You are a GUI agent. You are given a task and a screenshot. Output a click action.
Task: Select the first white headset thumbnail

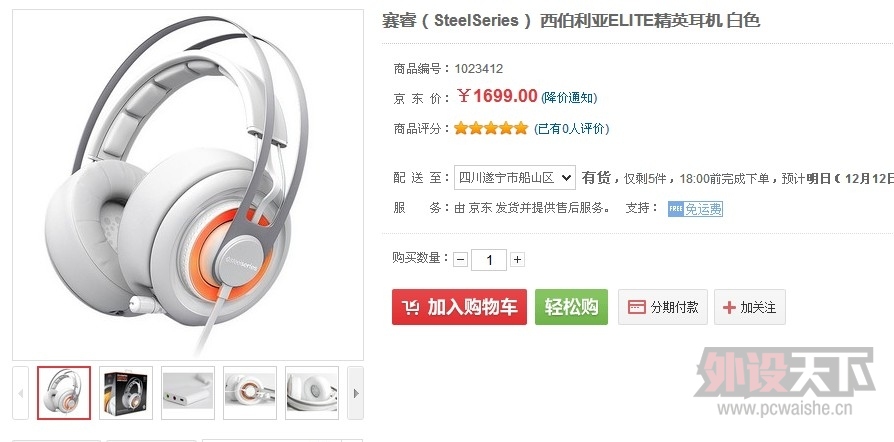tap(64, 393)
